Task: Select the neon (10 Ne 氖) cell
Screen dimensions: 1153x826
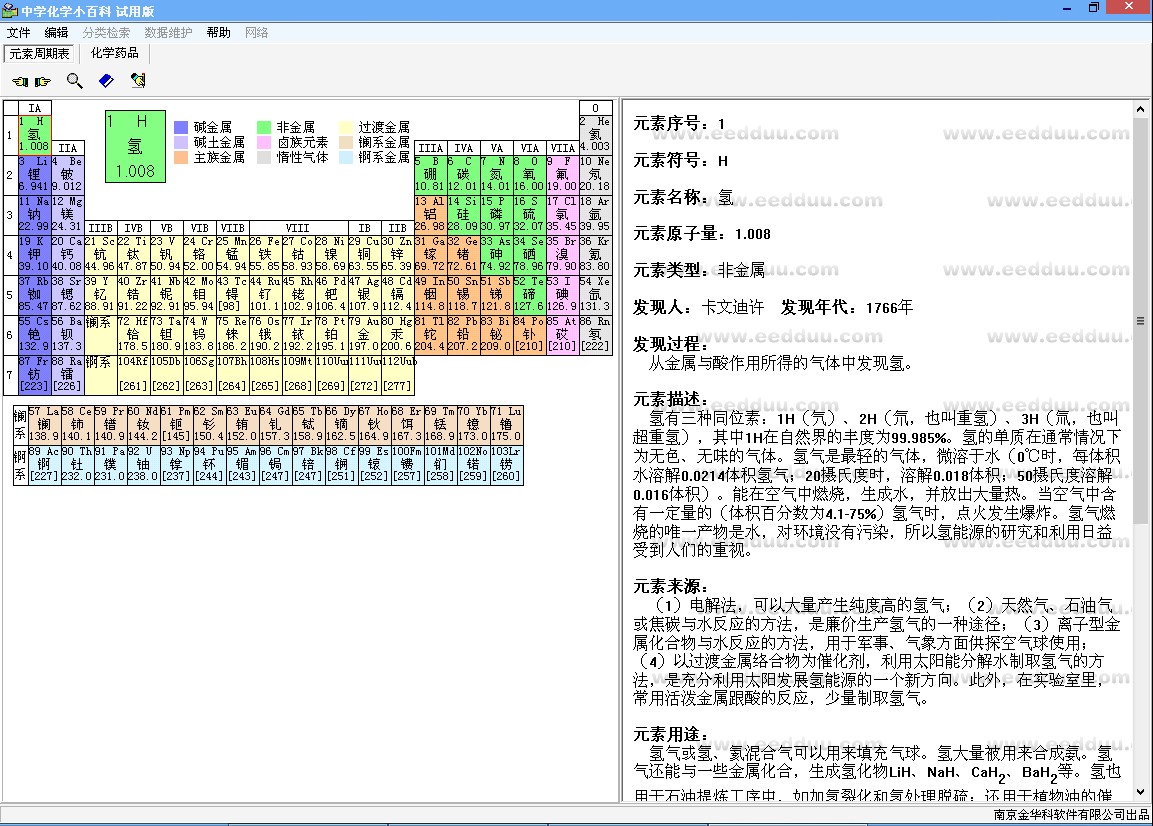Action: (596, 174)
